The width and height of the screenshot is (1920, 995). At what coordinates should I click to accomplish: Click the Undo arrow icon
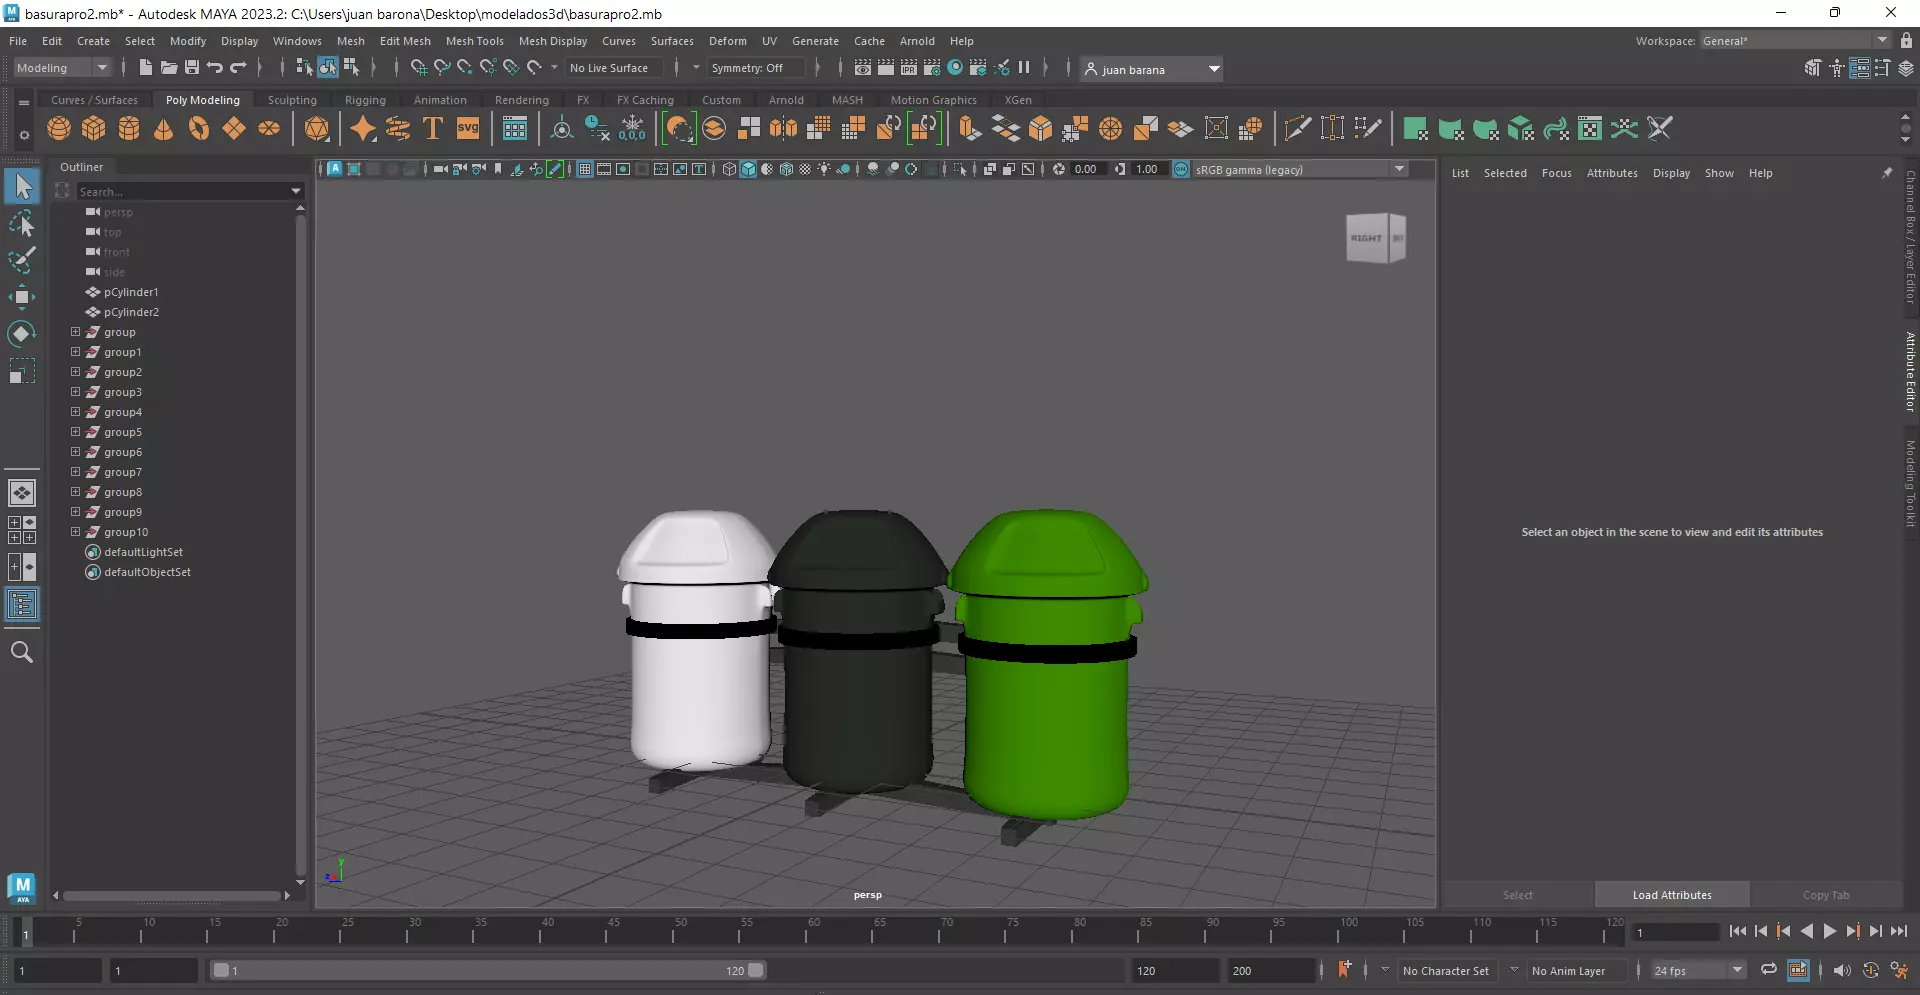tap(215, 67)
